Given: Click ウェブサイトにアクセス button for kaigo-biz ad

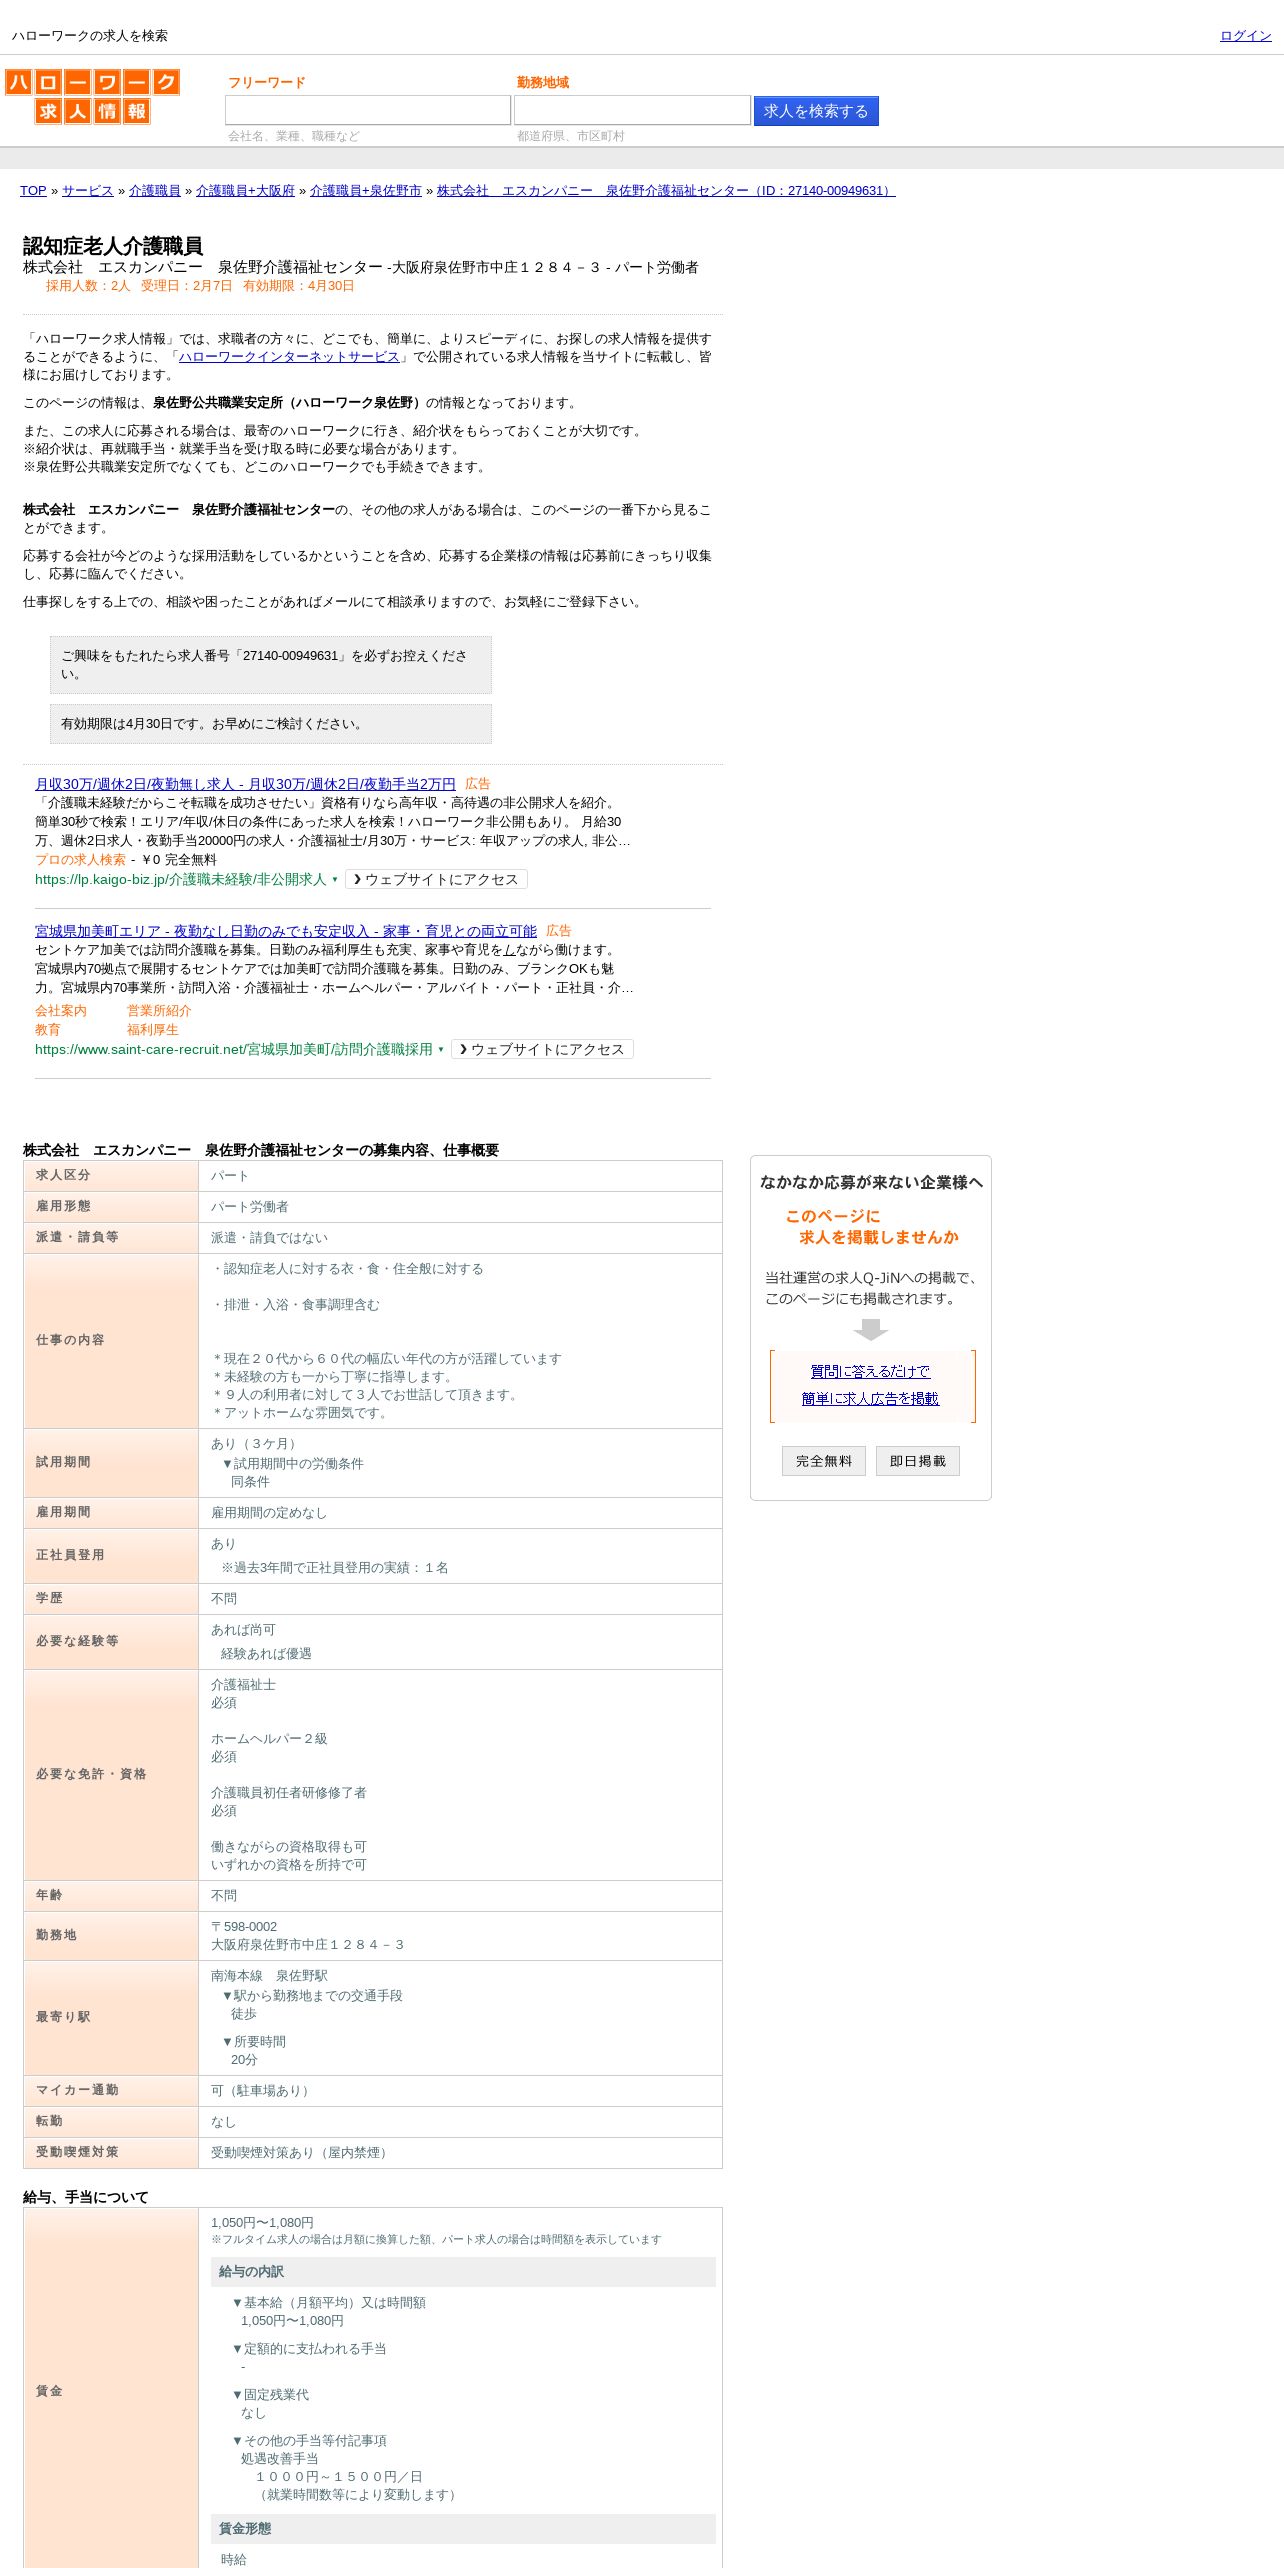Looking at the screenshot, I should click(436, 880).
